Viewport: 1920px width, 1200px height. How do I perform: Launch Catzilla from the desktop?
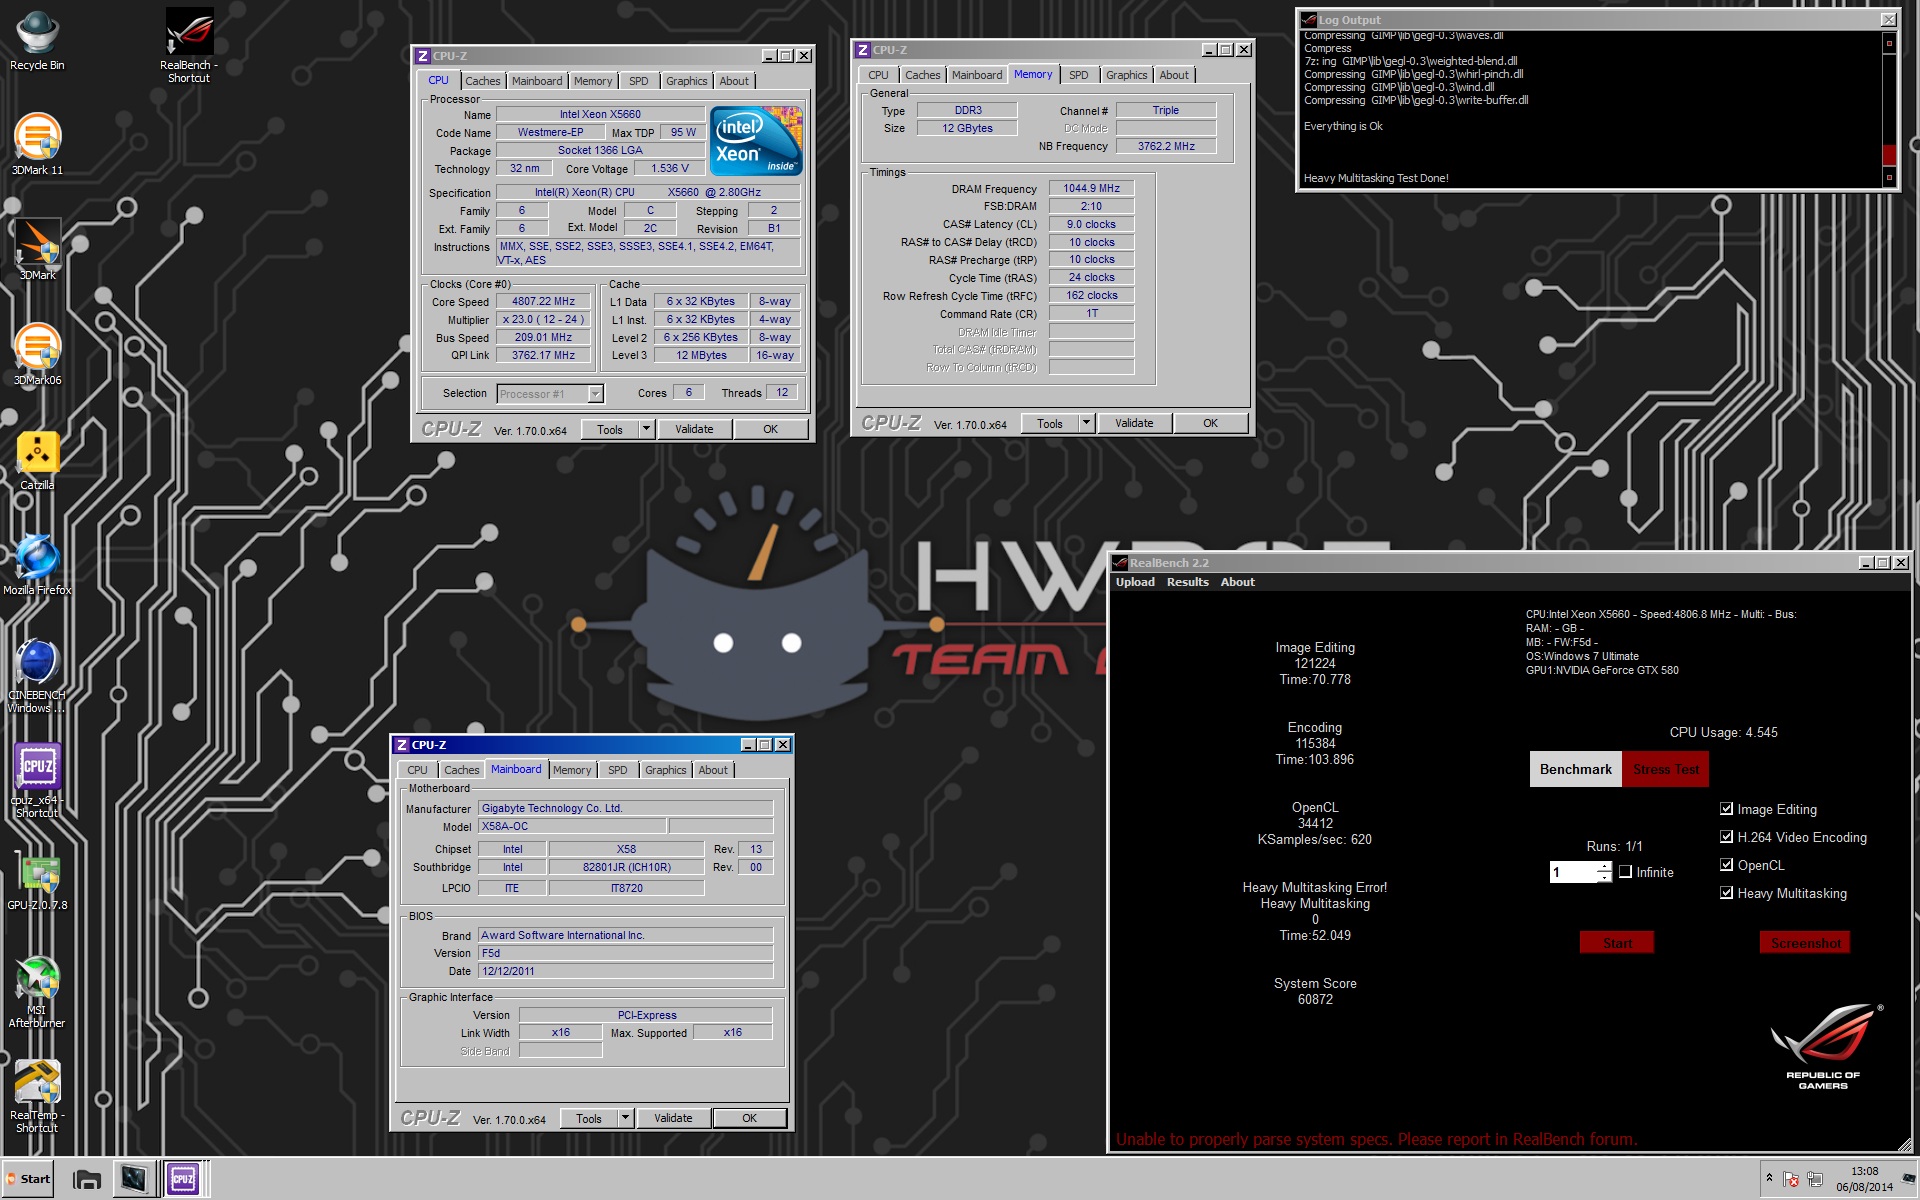(x=37, y=460)
